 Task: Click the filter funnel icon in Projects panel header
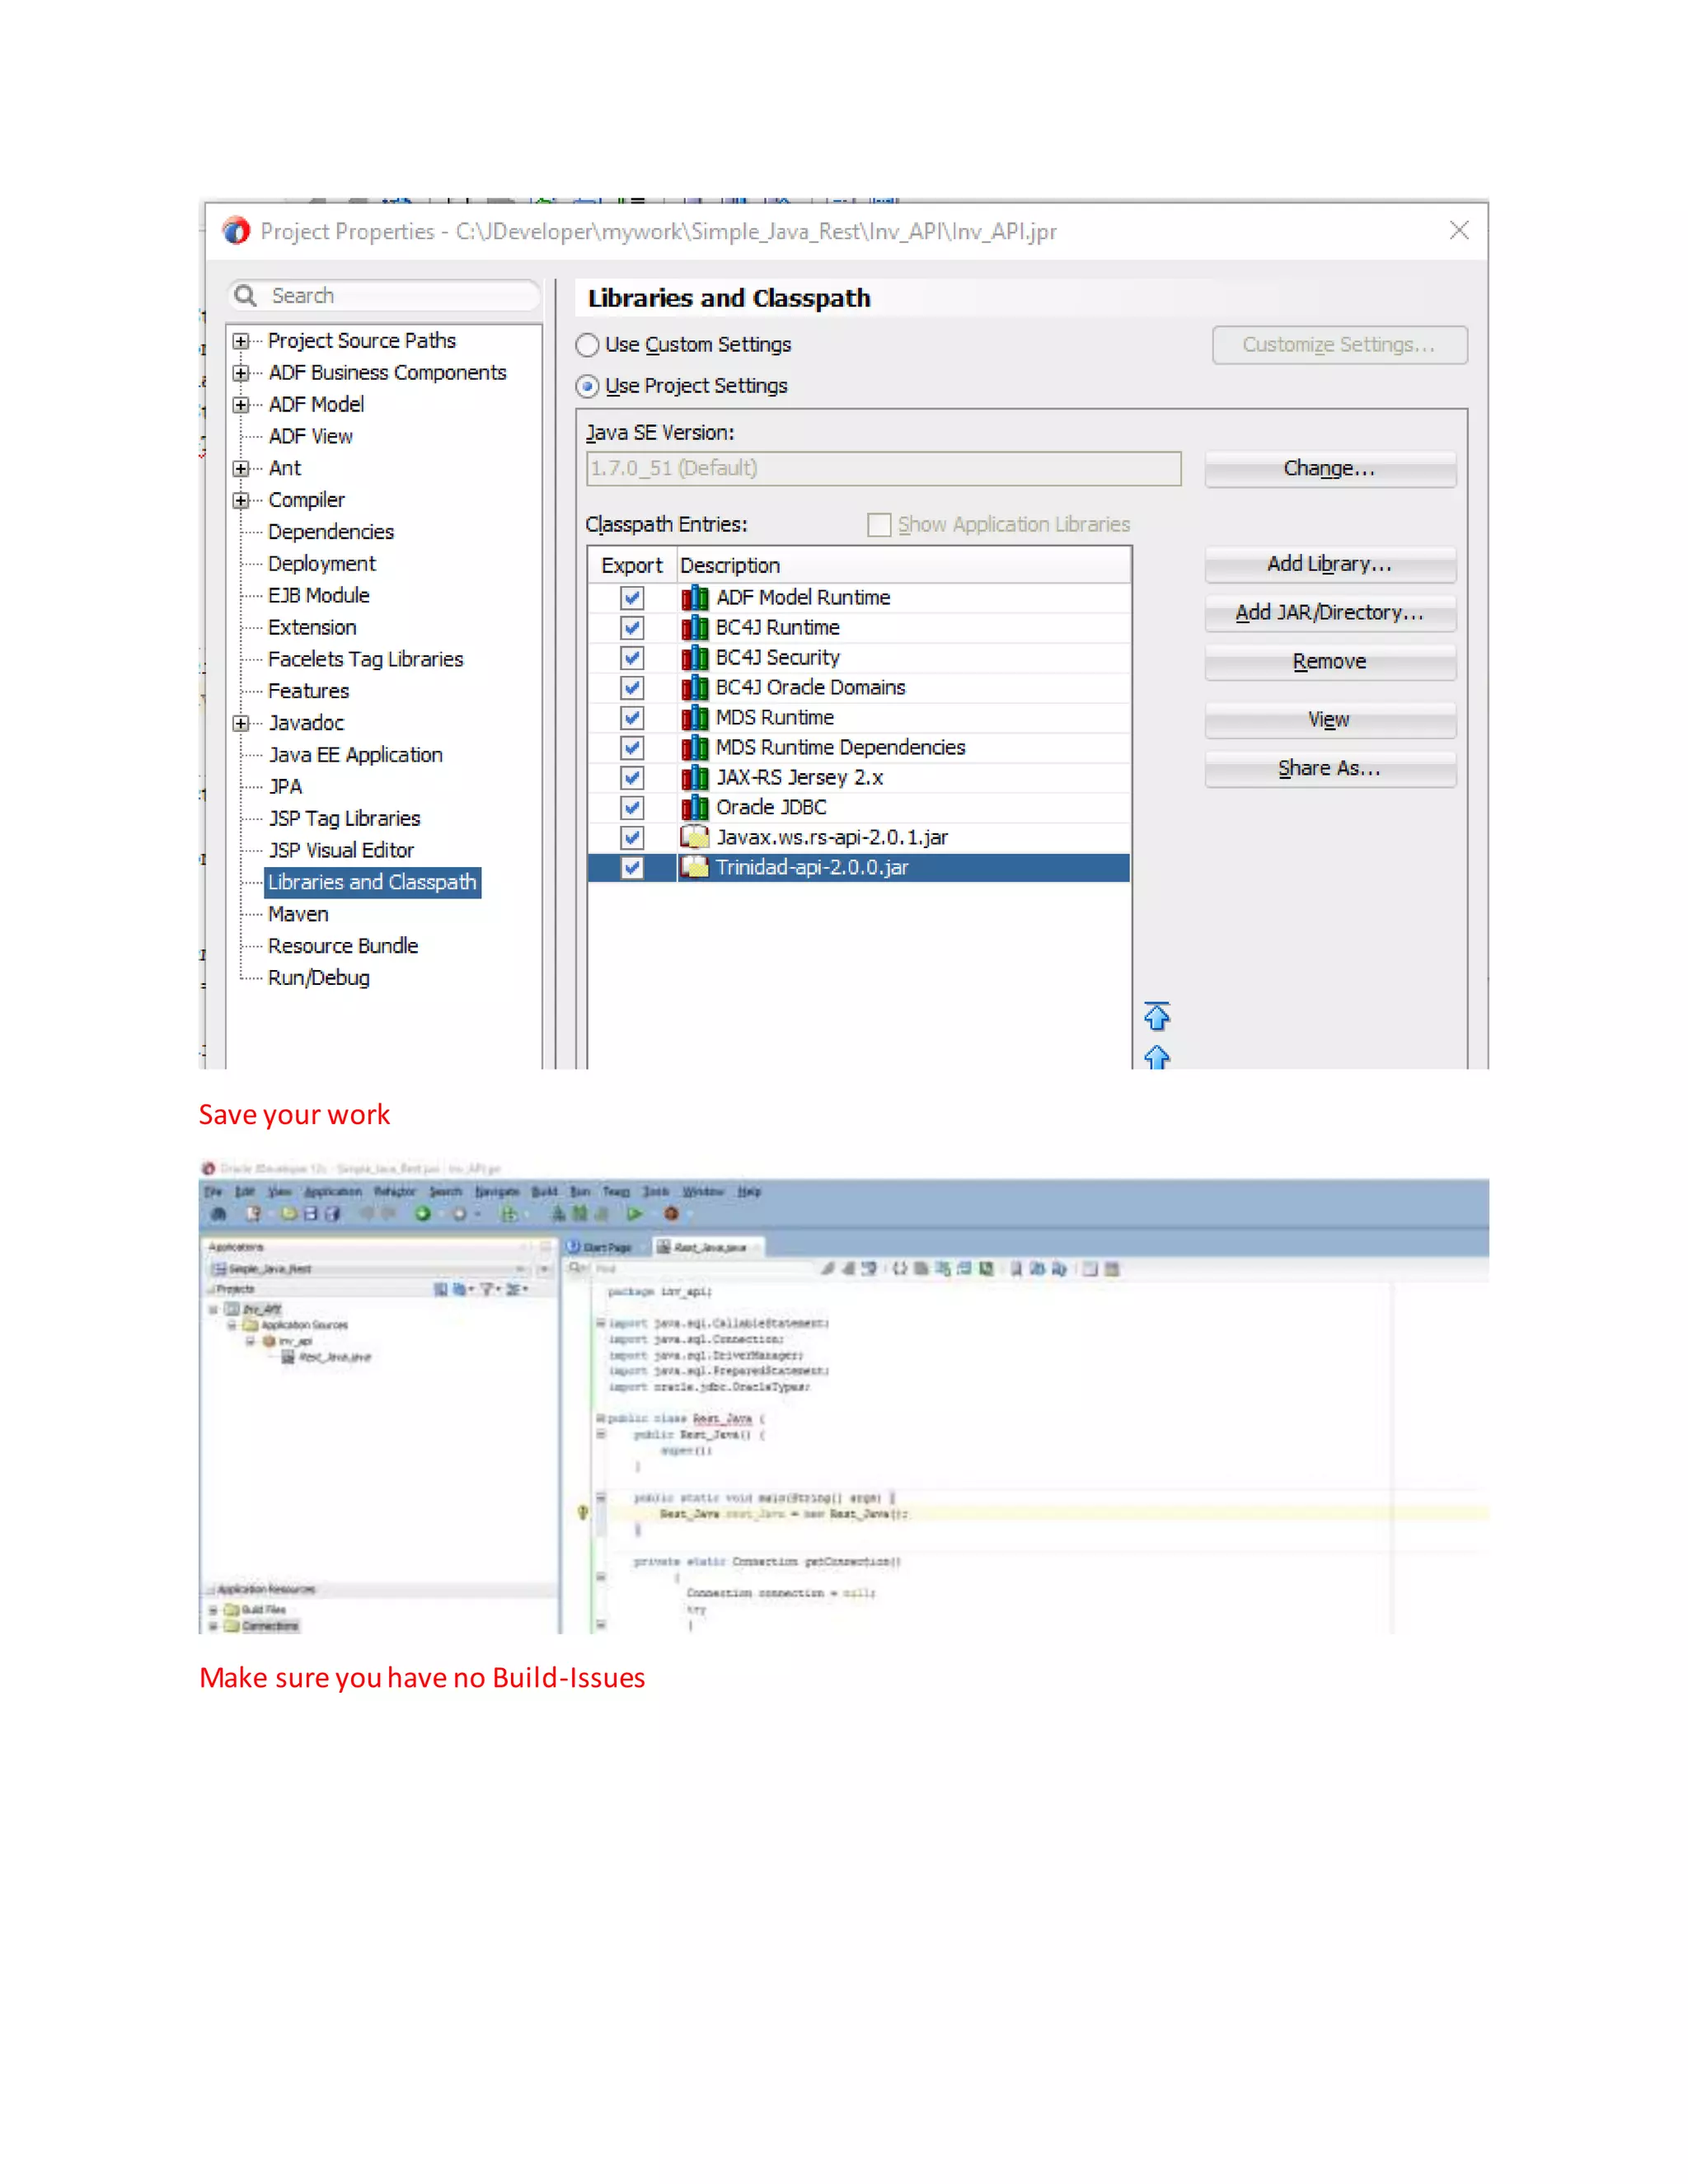click(x=487, y=1289)
